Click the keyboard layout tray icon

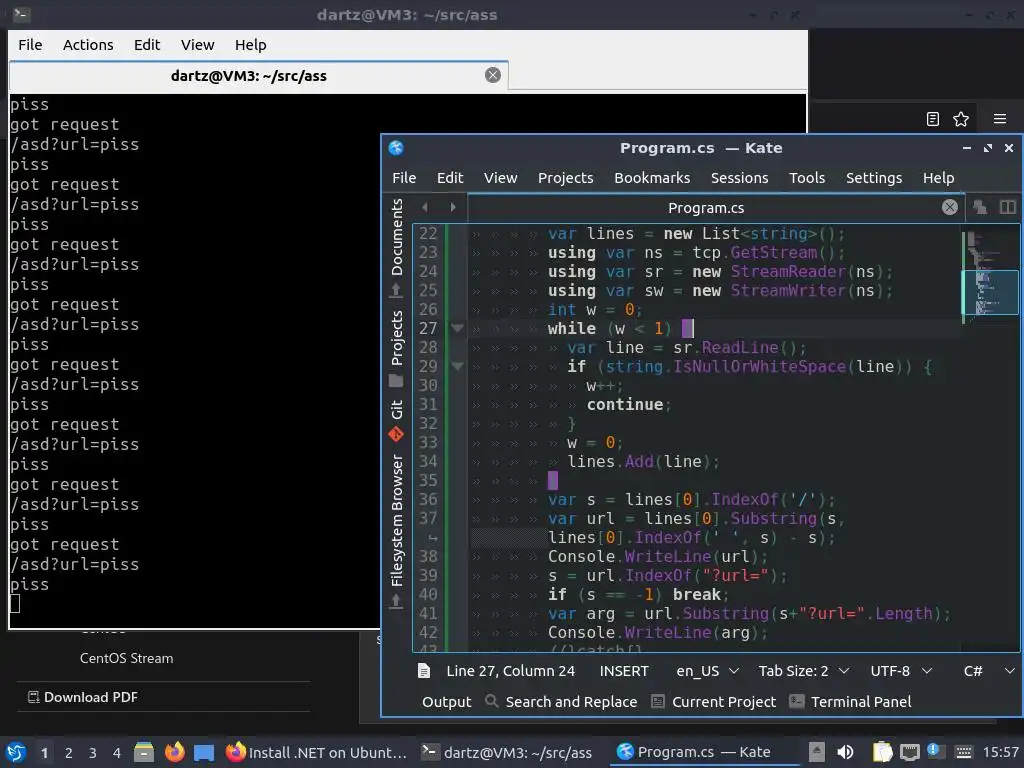[x=963, y=752]
